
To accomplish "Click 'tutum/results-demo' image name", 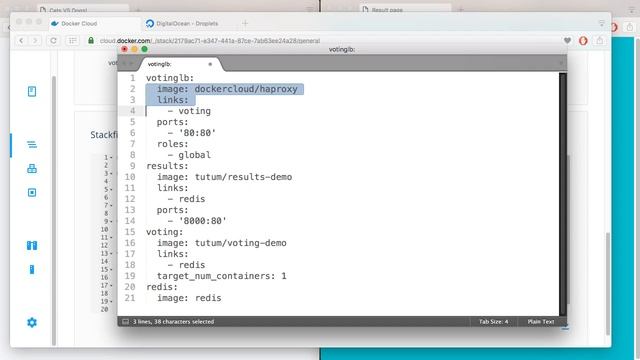I will [x=243, y=177].
